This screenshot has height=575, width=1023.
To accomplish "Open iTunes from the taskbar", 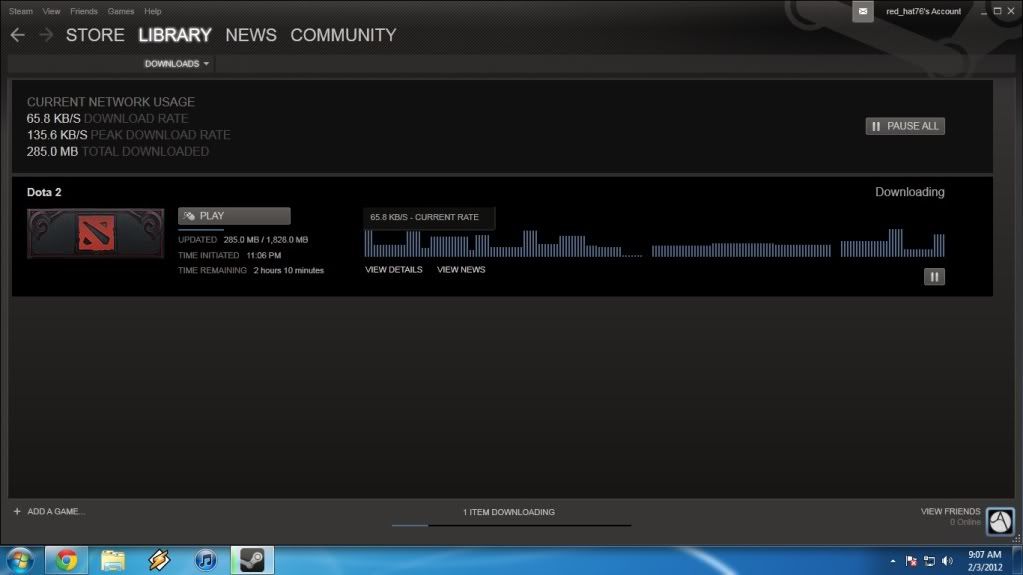I will [x=206, y=561].
